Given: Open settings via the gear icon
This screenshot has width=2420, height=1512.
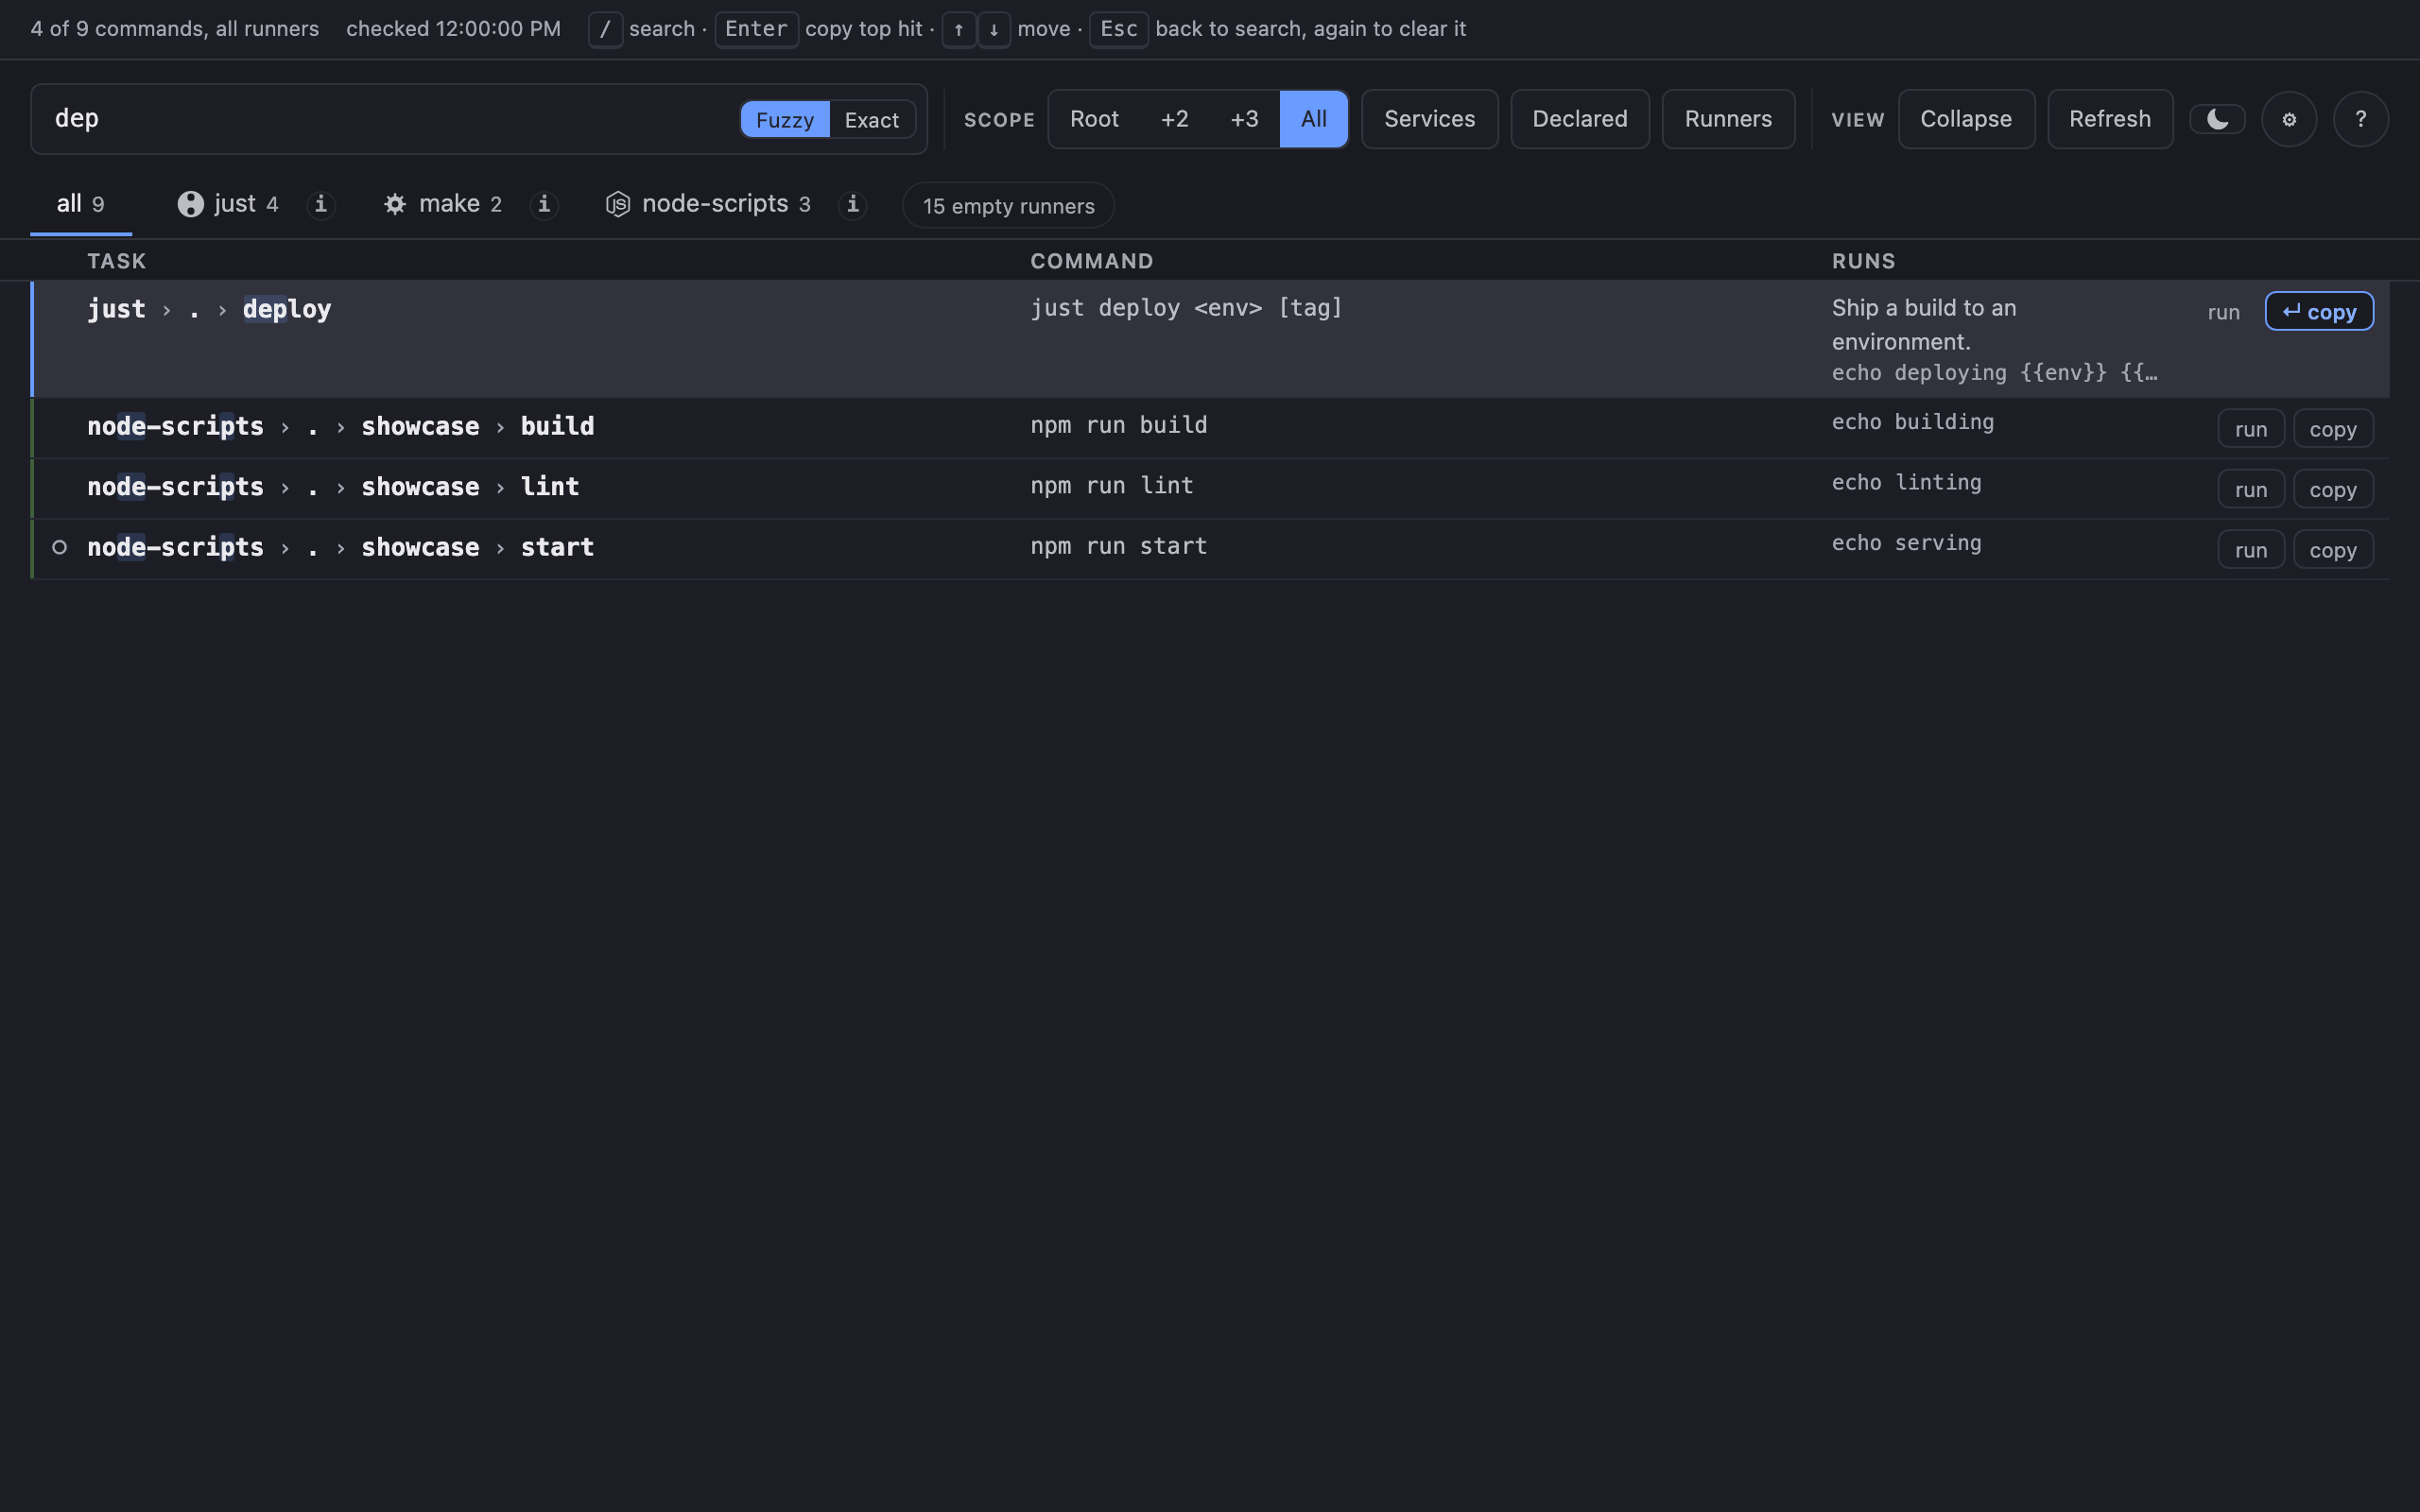Looking at the screenshot, I should [2289, 119].
